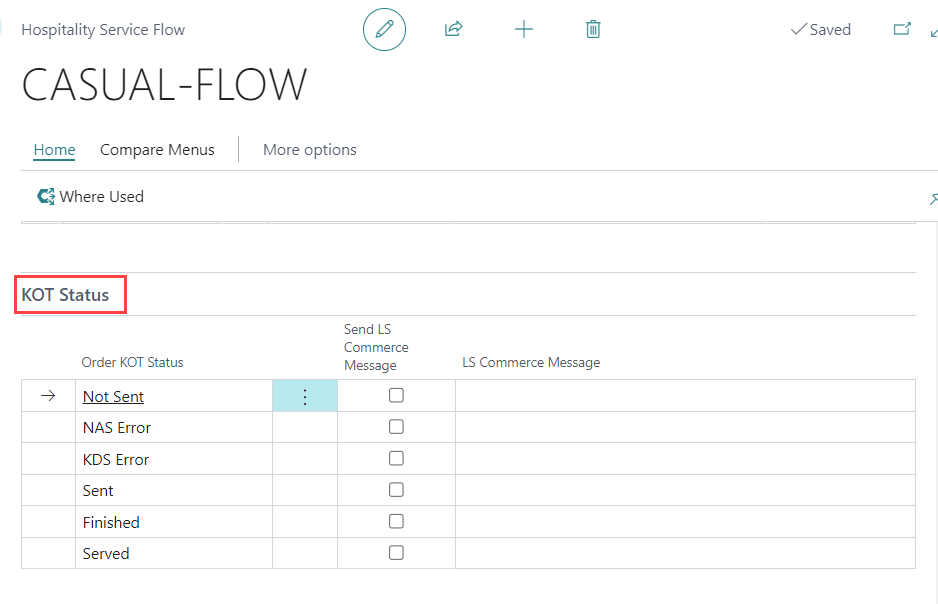This screenshot has height=604, width=938.
Task: Open the Compare Menus tab
Action: click(x=157, y=149)
